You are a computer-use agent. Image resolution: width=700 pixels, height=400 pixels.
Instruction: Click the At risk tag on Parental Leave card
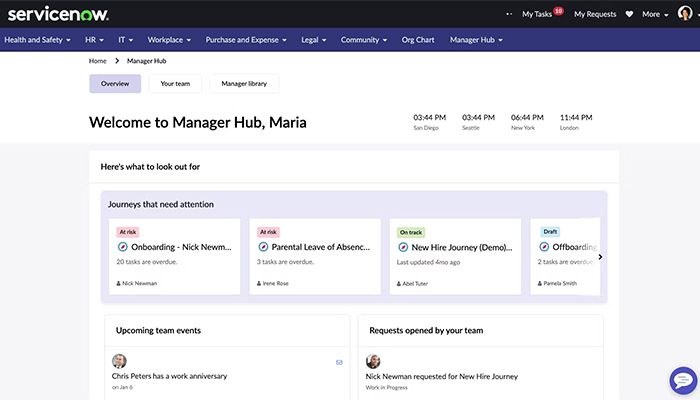click(x=268, y=232)
